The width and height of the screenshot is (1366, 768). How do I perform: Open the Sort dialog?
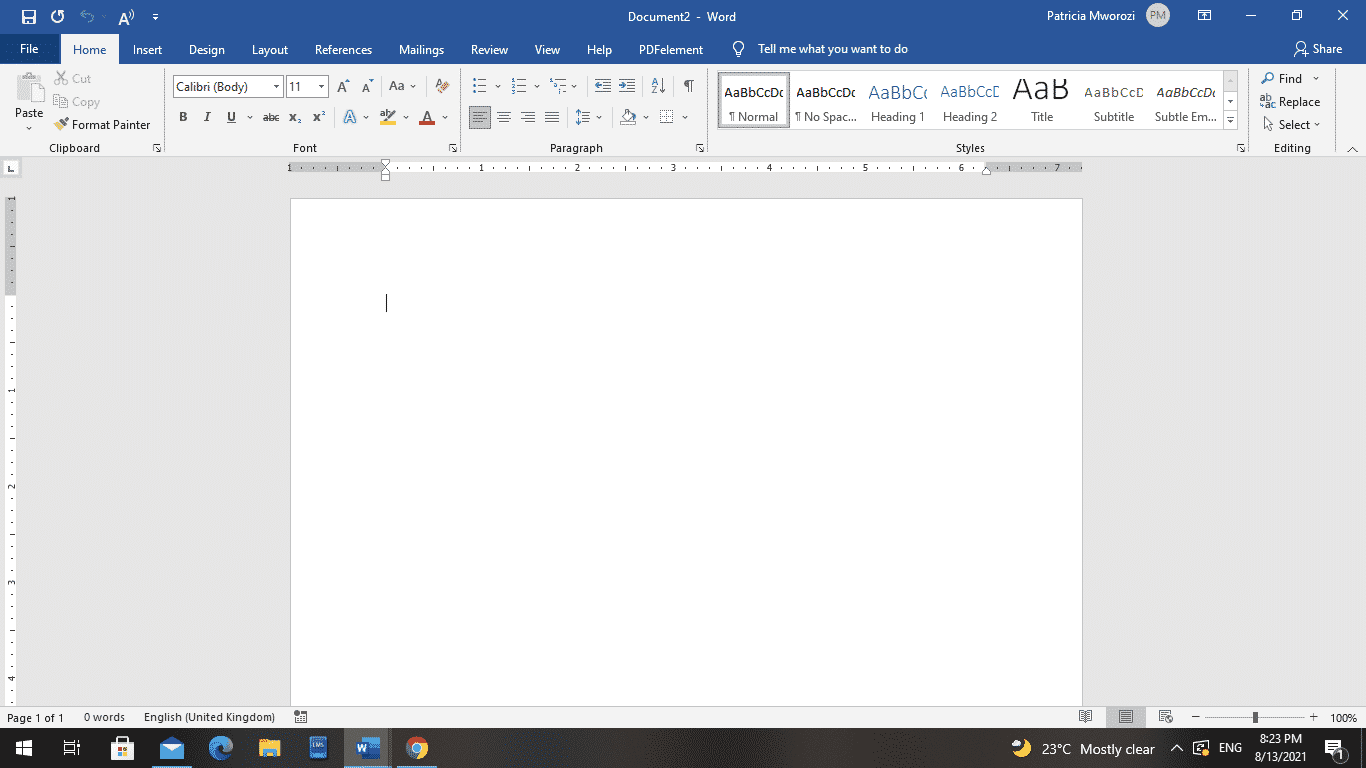(x=657, y=86)
